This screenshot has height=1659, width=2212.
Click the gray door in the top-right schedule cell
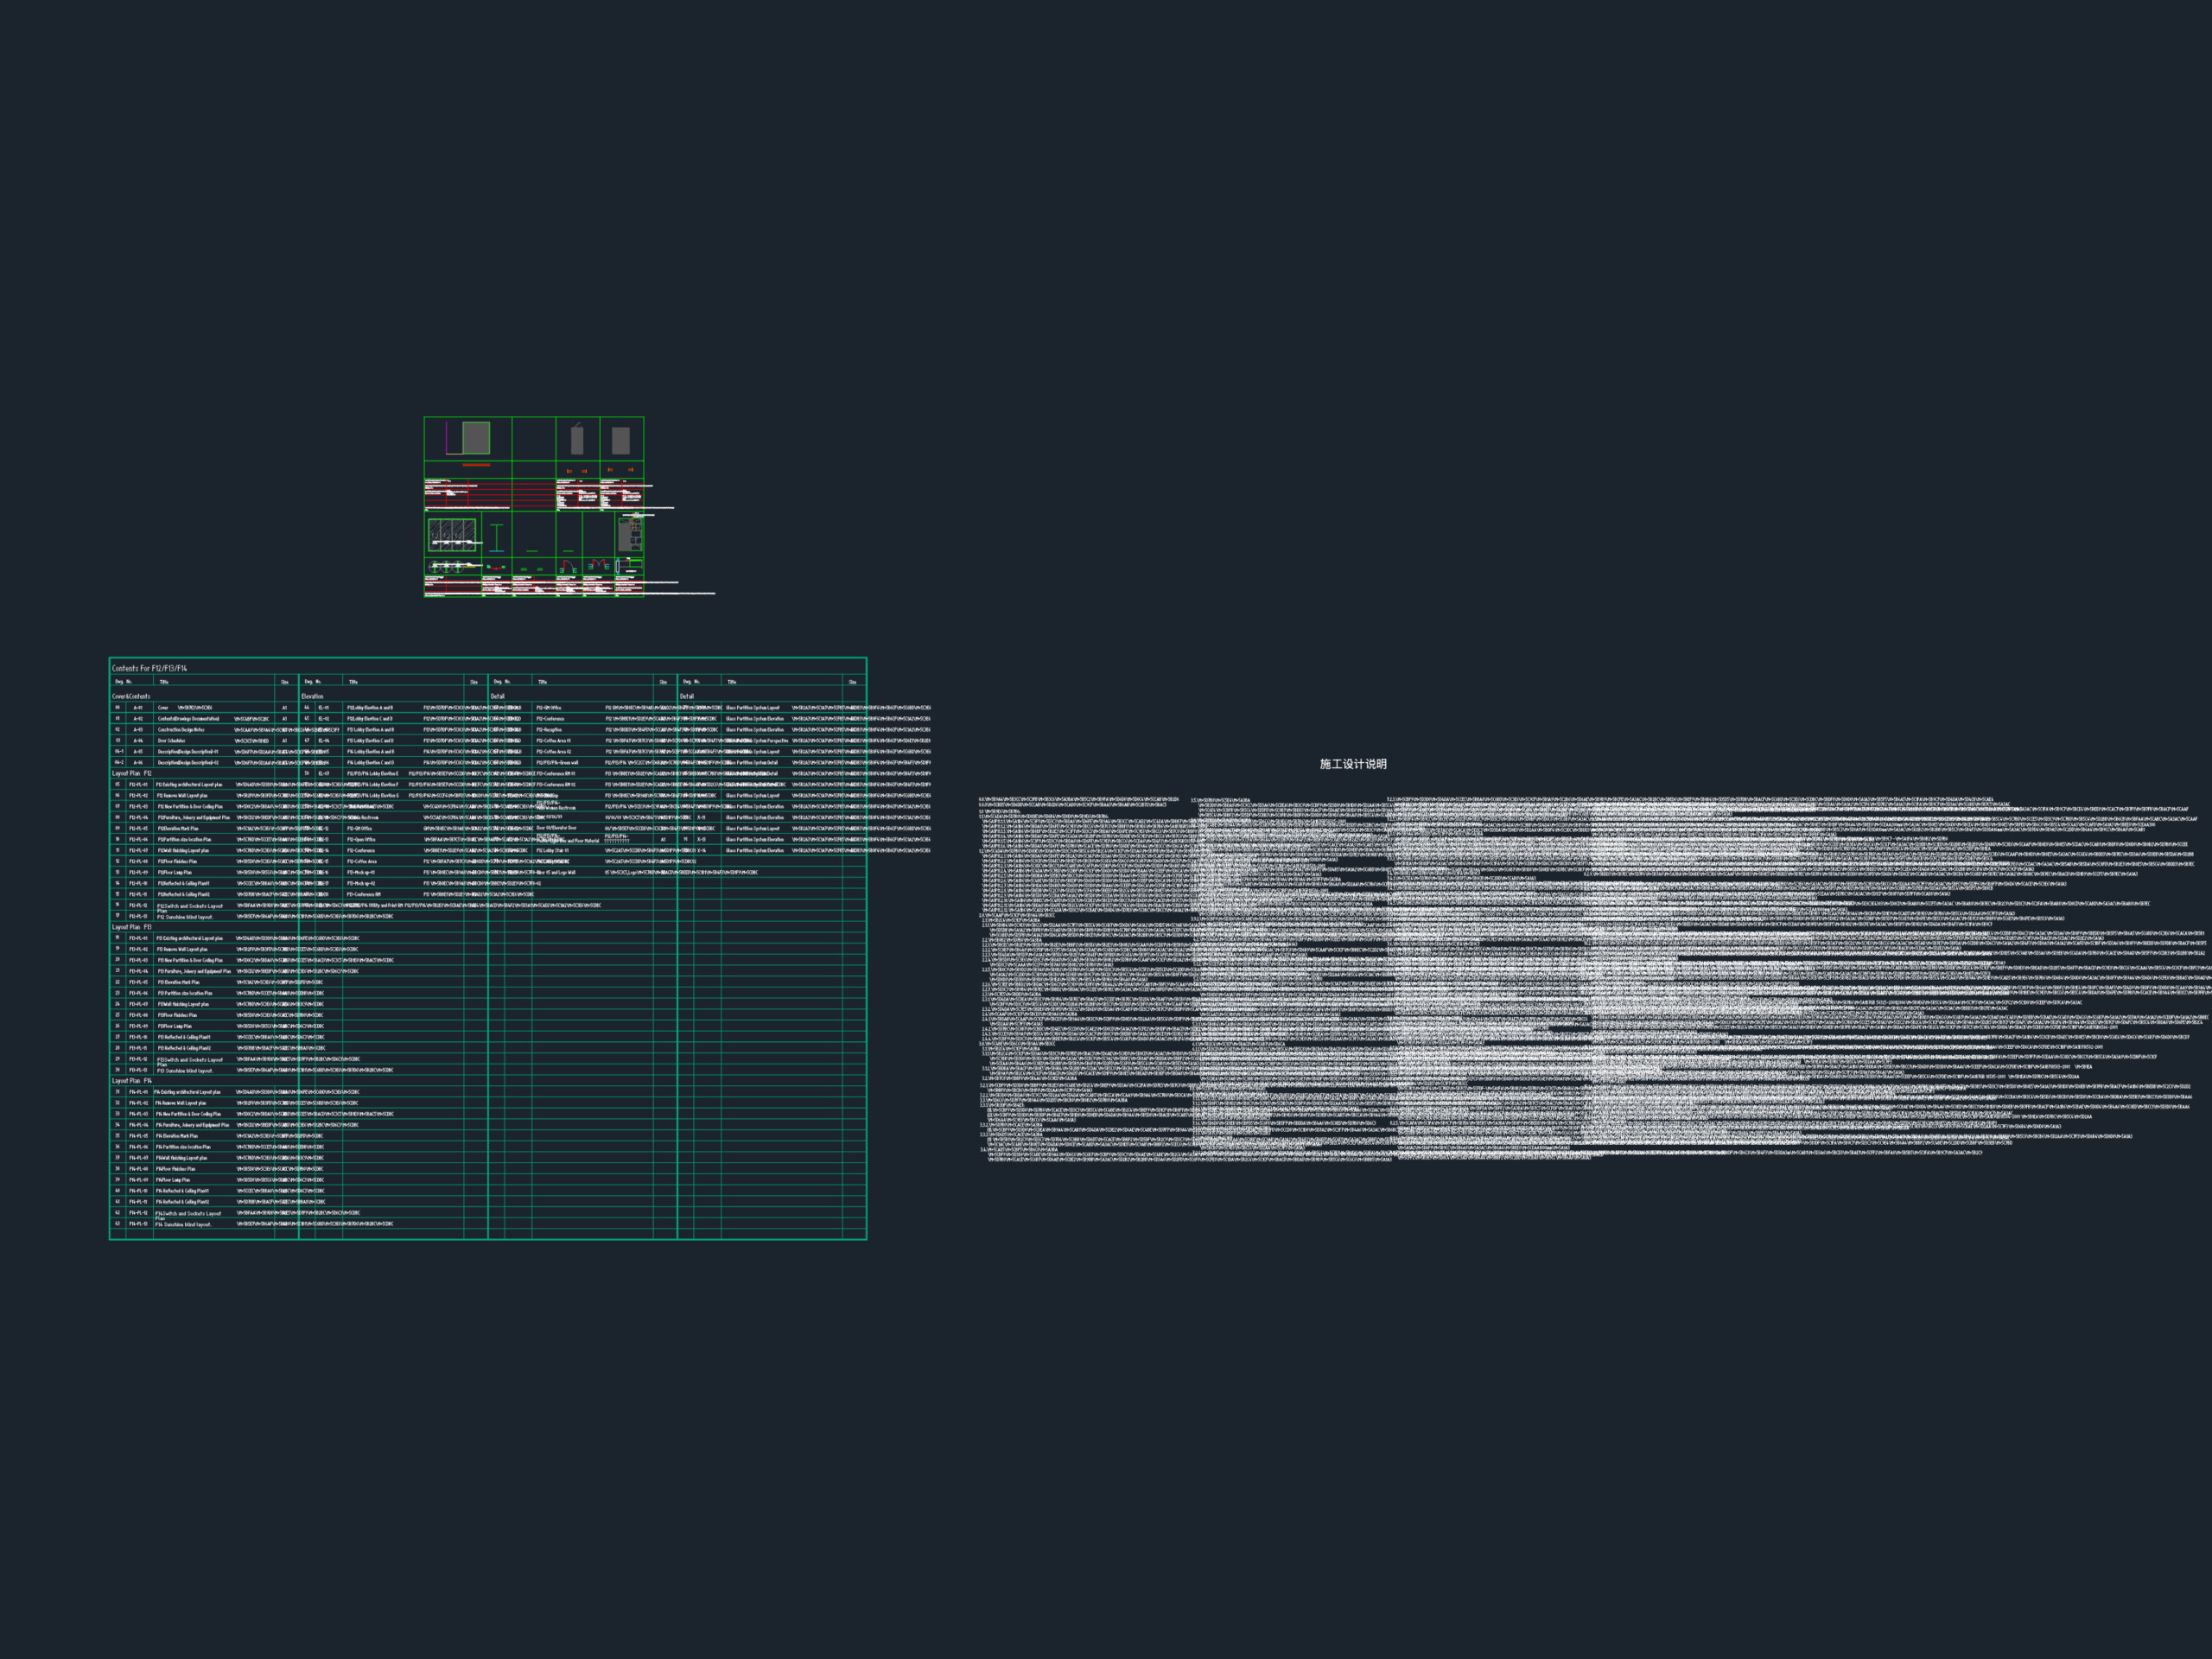point(621,441)
